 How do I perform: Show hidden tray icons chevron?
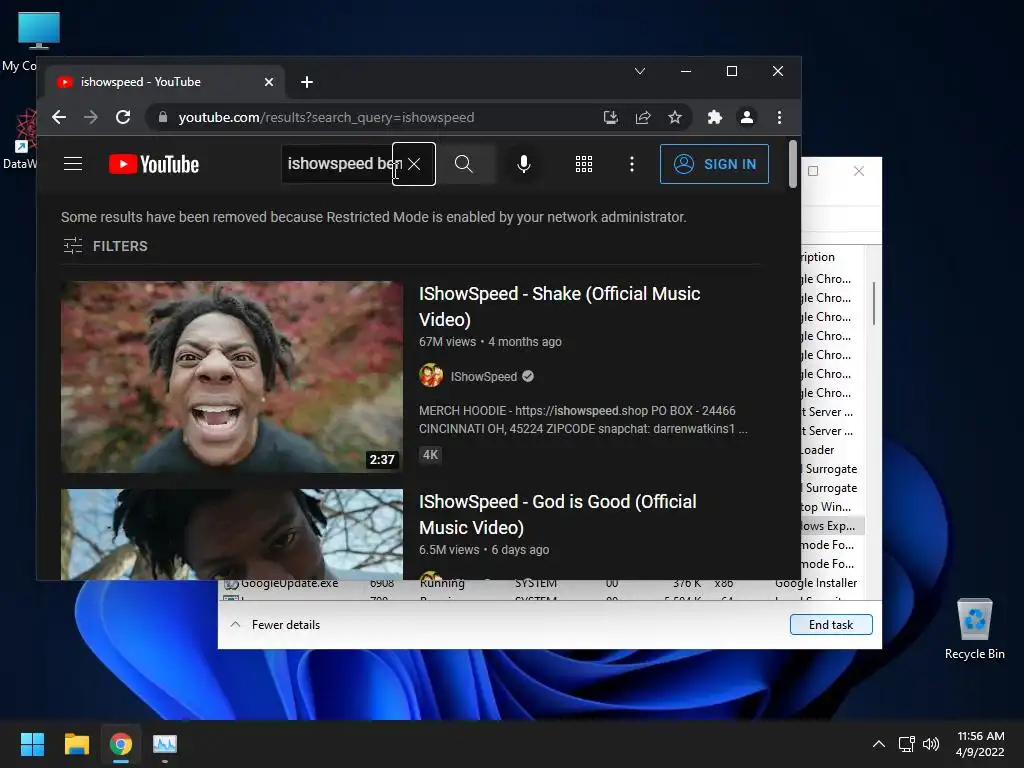[879, 744]
